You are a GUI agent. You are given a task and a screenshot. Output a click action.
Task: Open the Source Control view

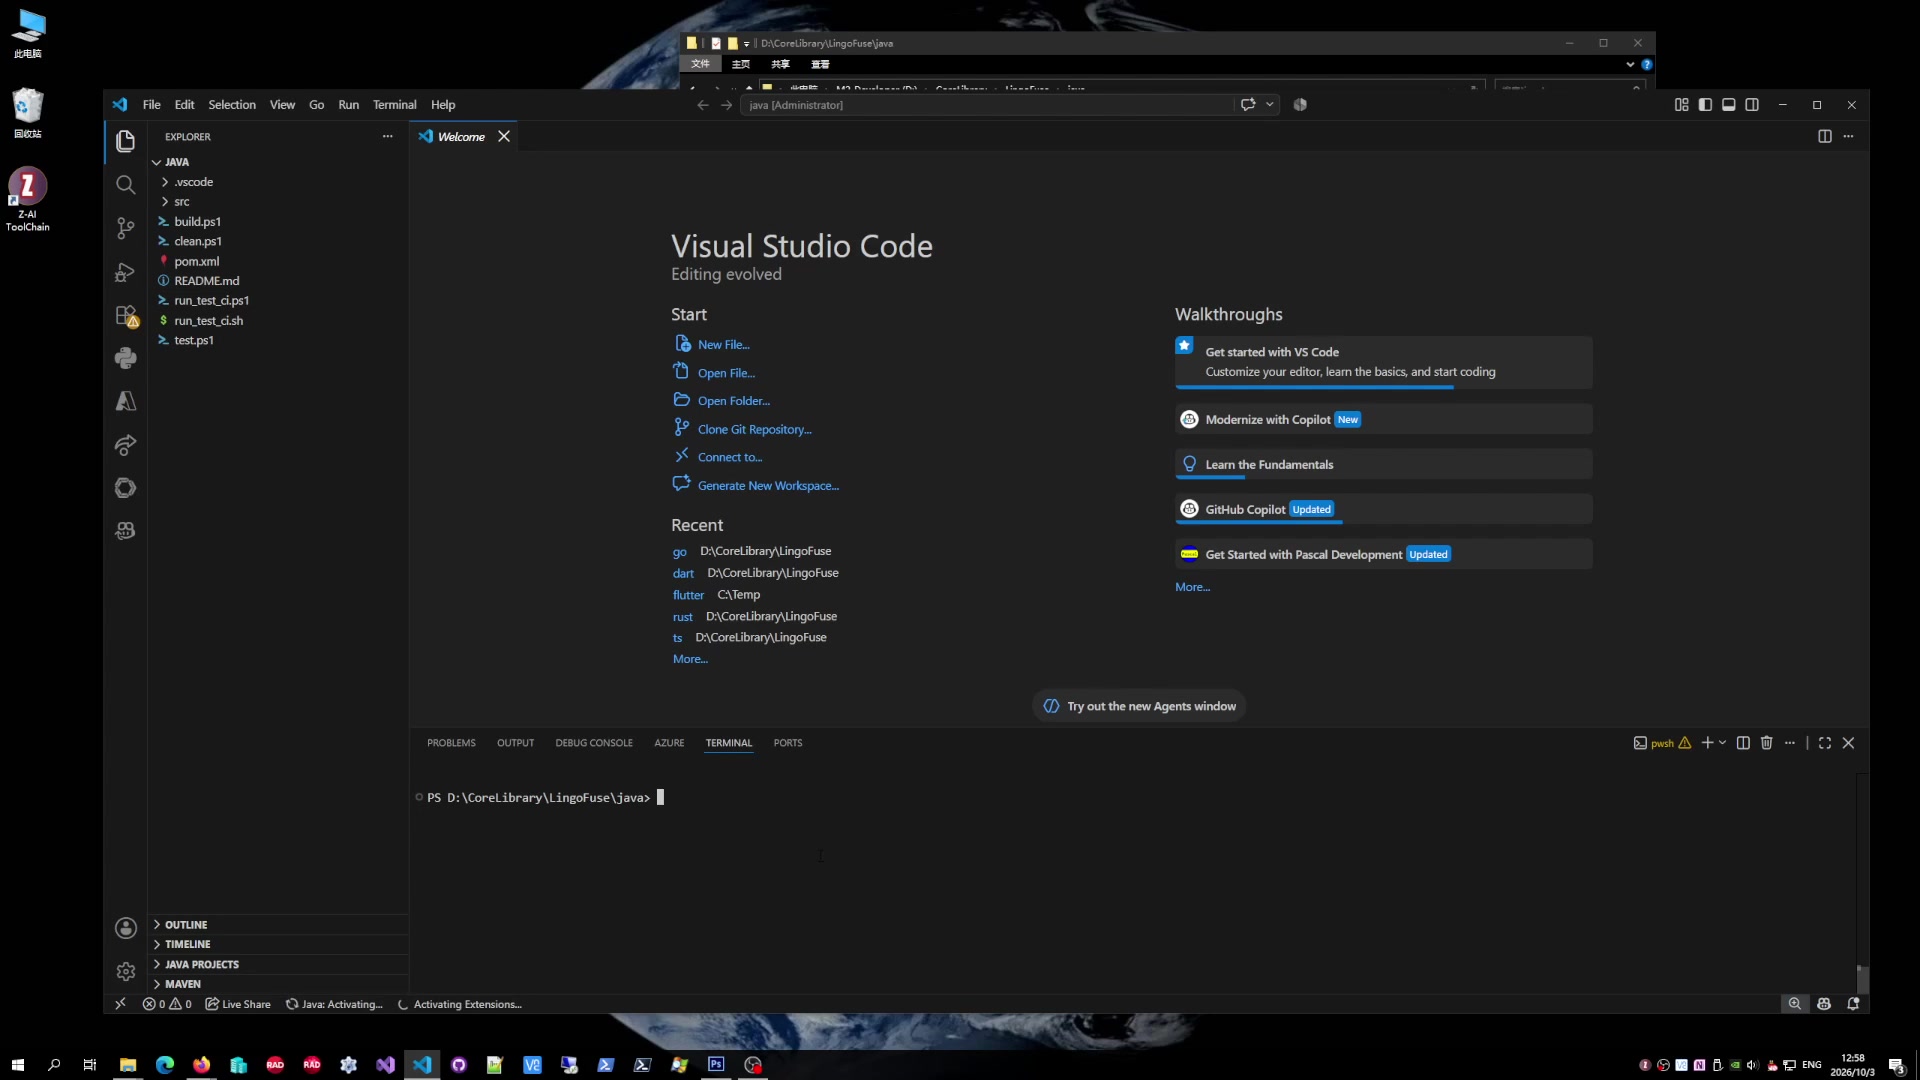click(125, 228)
